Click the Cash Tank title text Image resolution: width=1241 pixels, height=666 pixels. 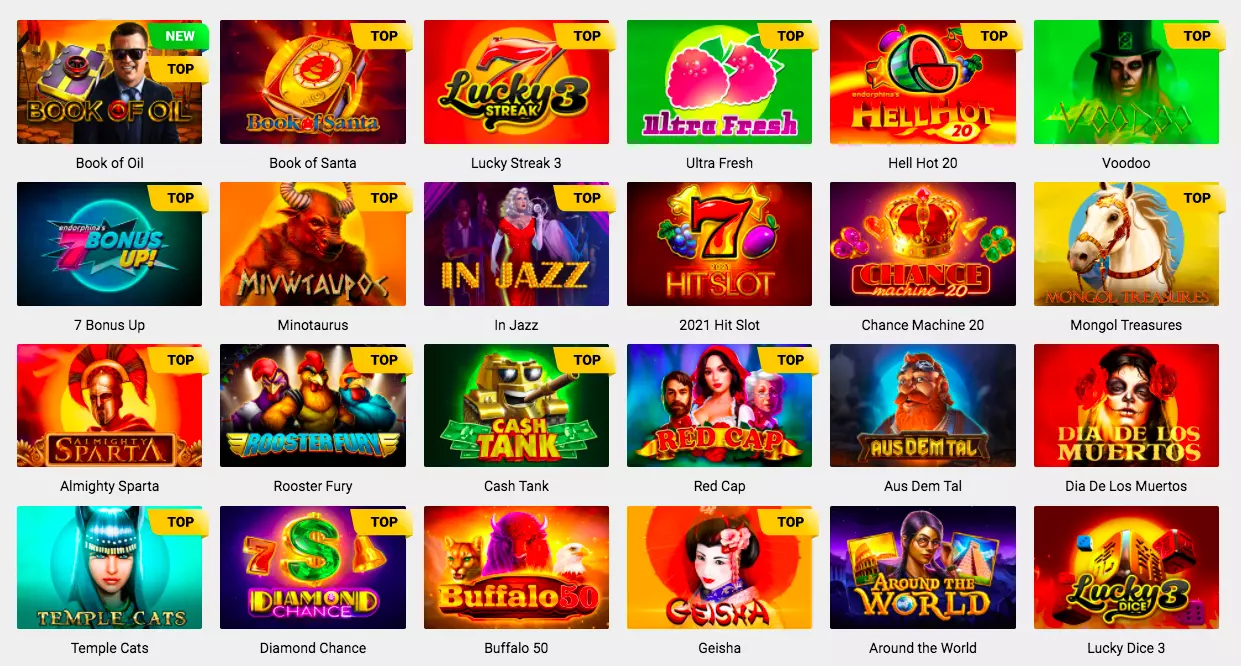click(516, 486)
